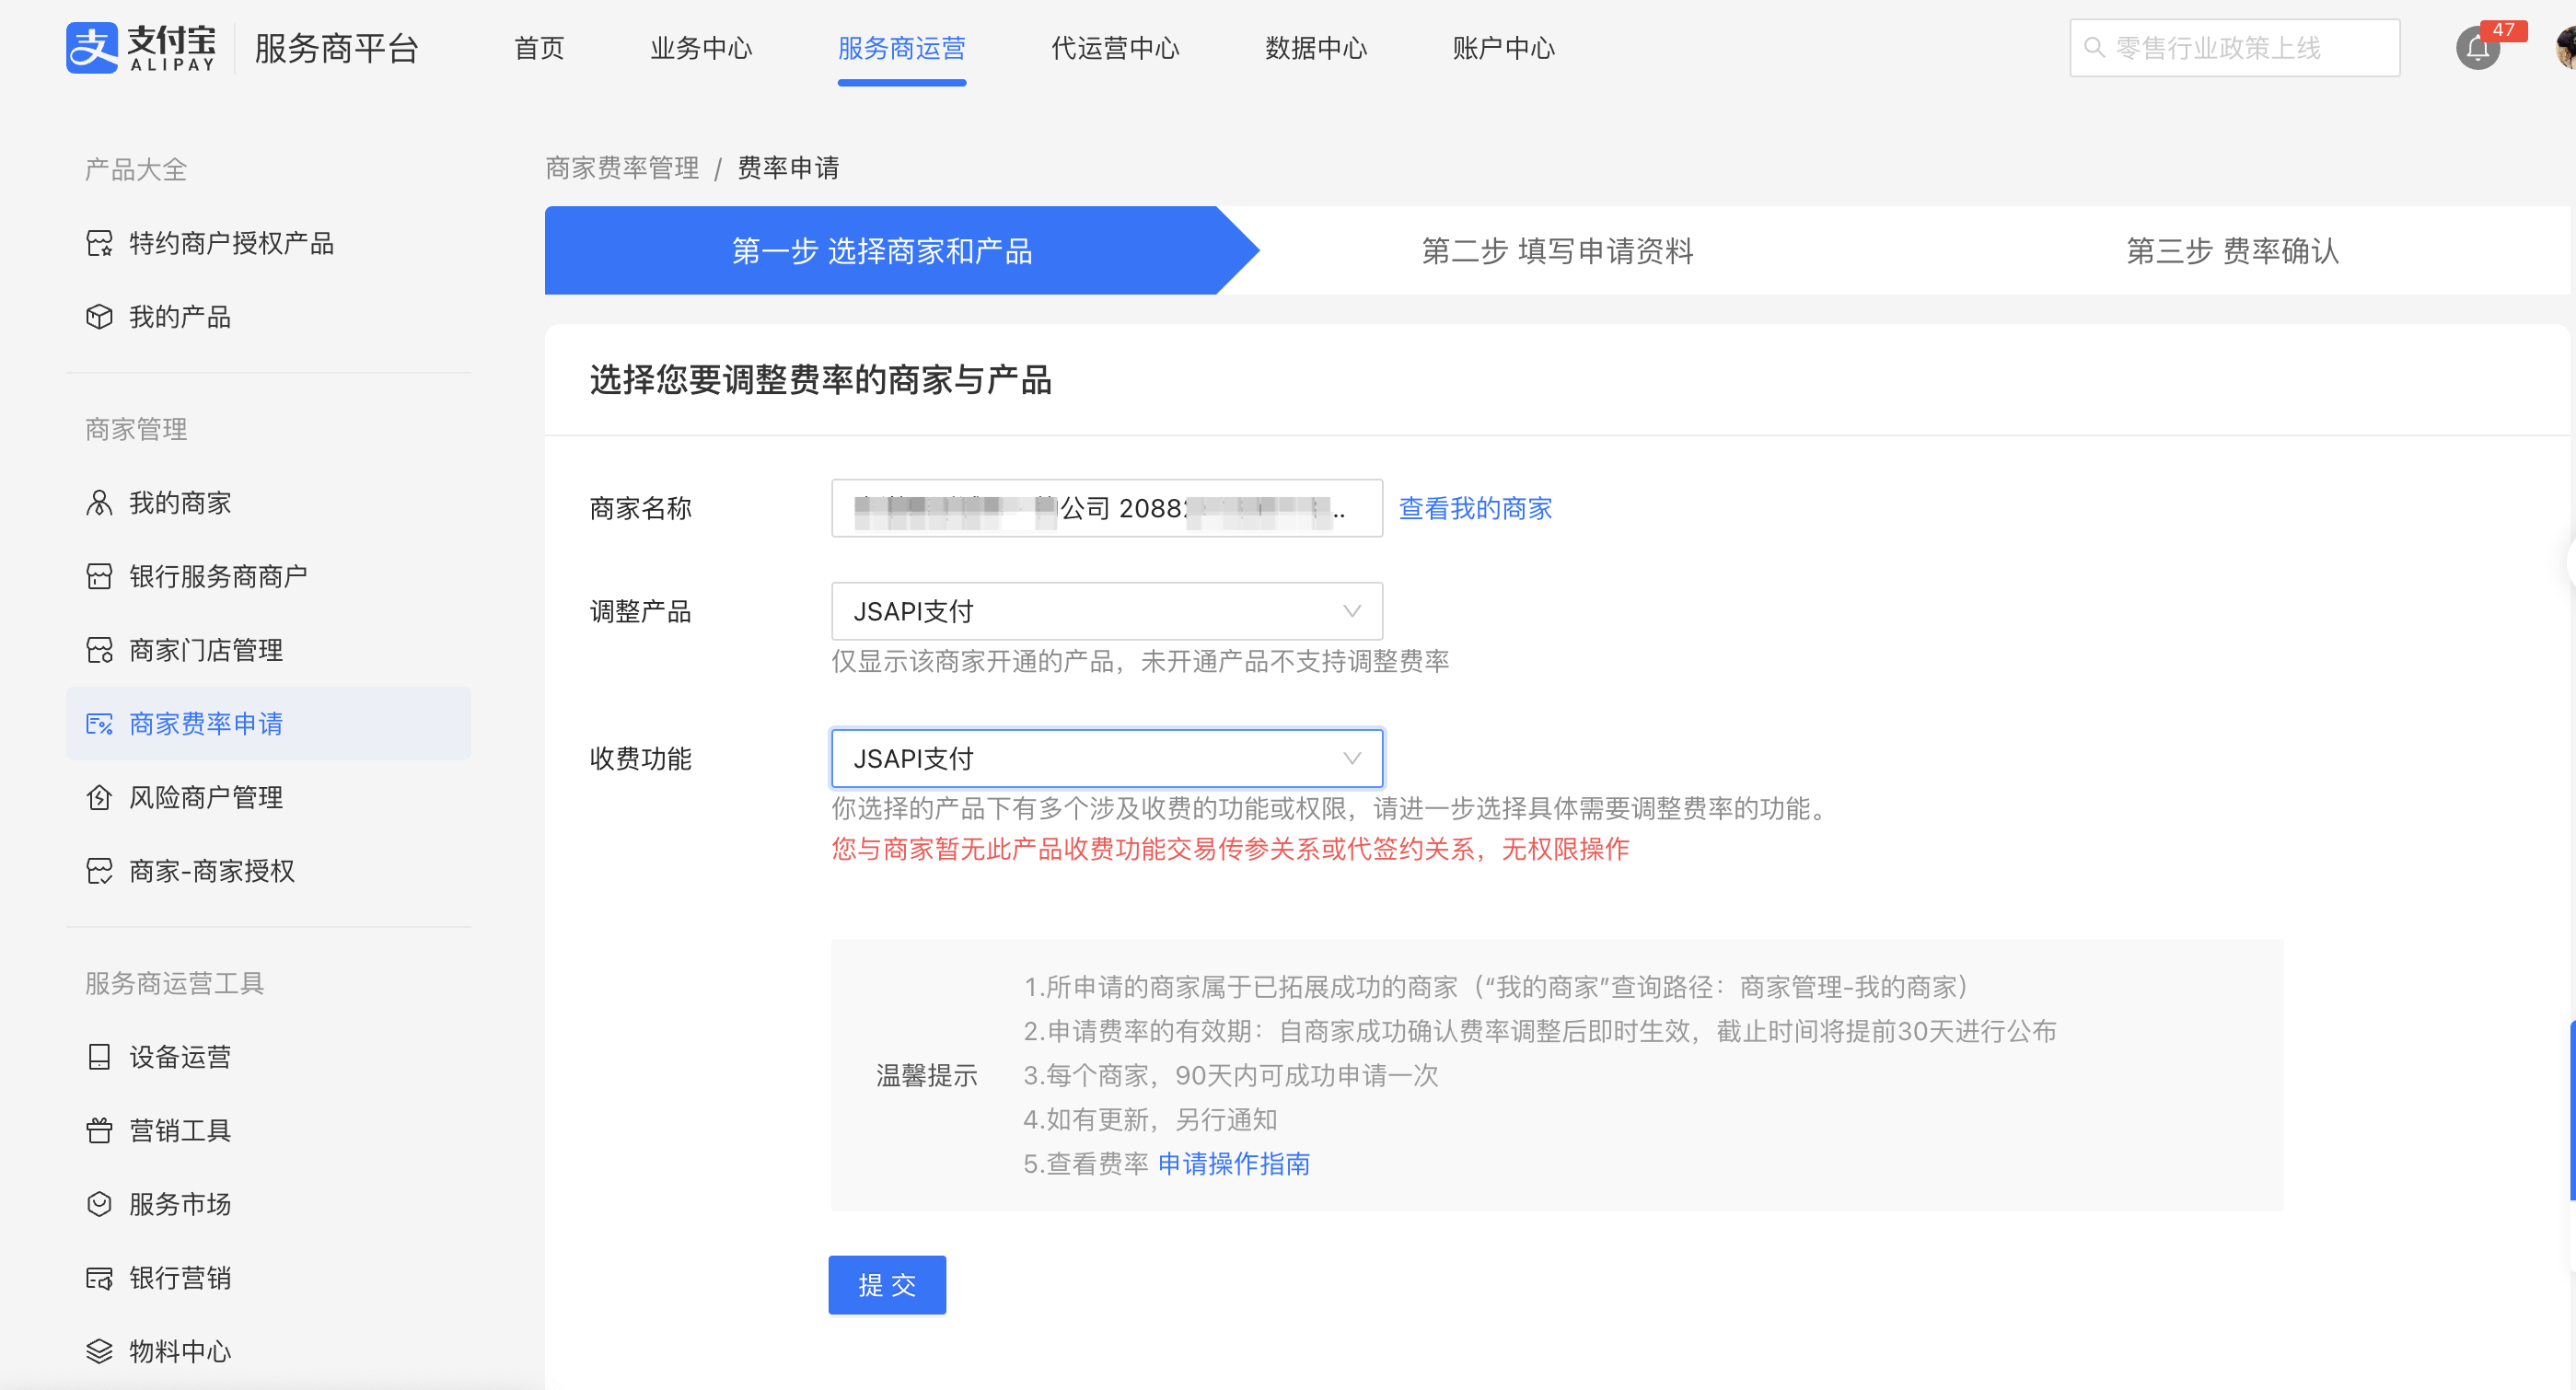This screenshot has width=2576, height=1390.
Task: Click the 商家费率管理 breadcrumb
Action: (x=621, y=168)
